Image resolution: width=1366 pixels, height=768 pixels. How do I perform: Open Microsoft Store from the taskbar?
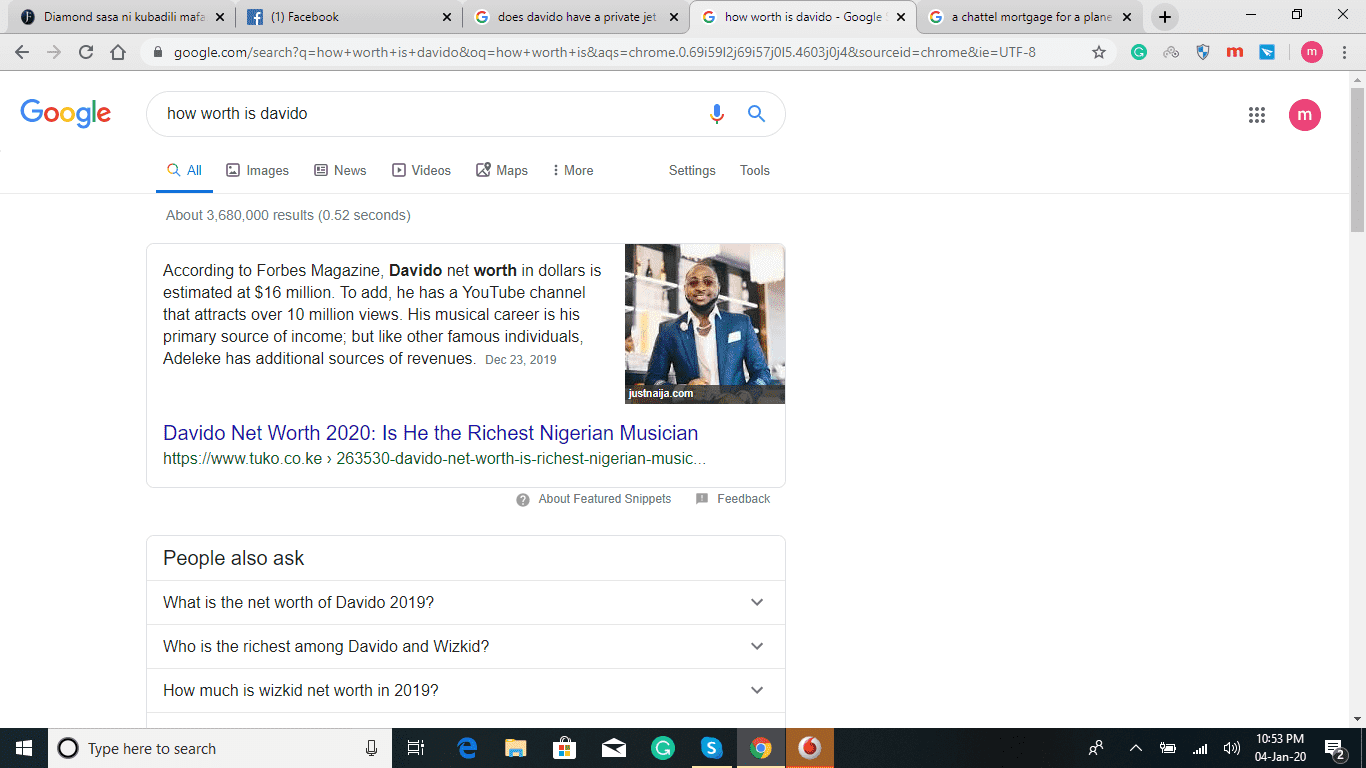click(x=565, y=748)
